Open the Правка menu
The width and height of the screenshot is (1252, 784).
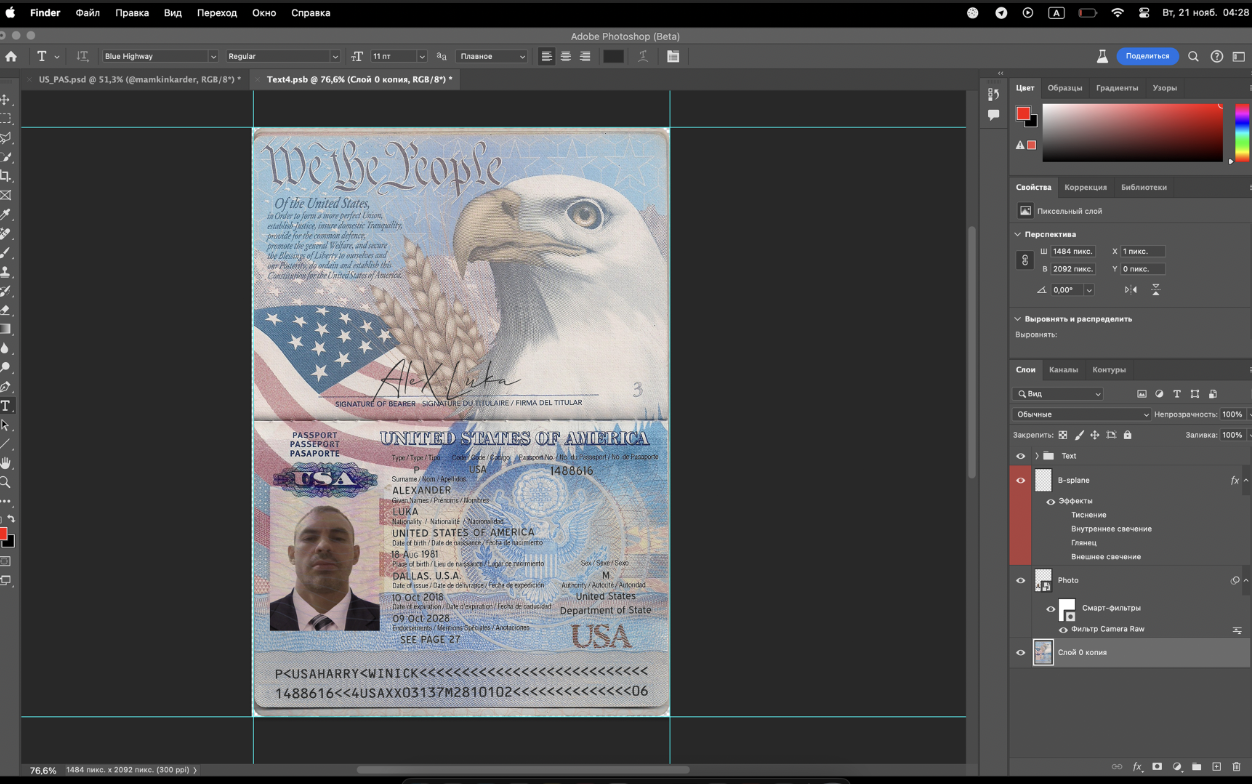click(132, 13)
